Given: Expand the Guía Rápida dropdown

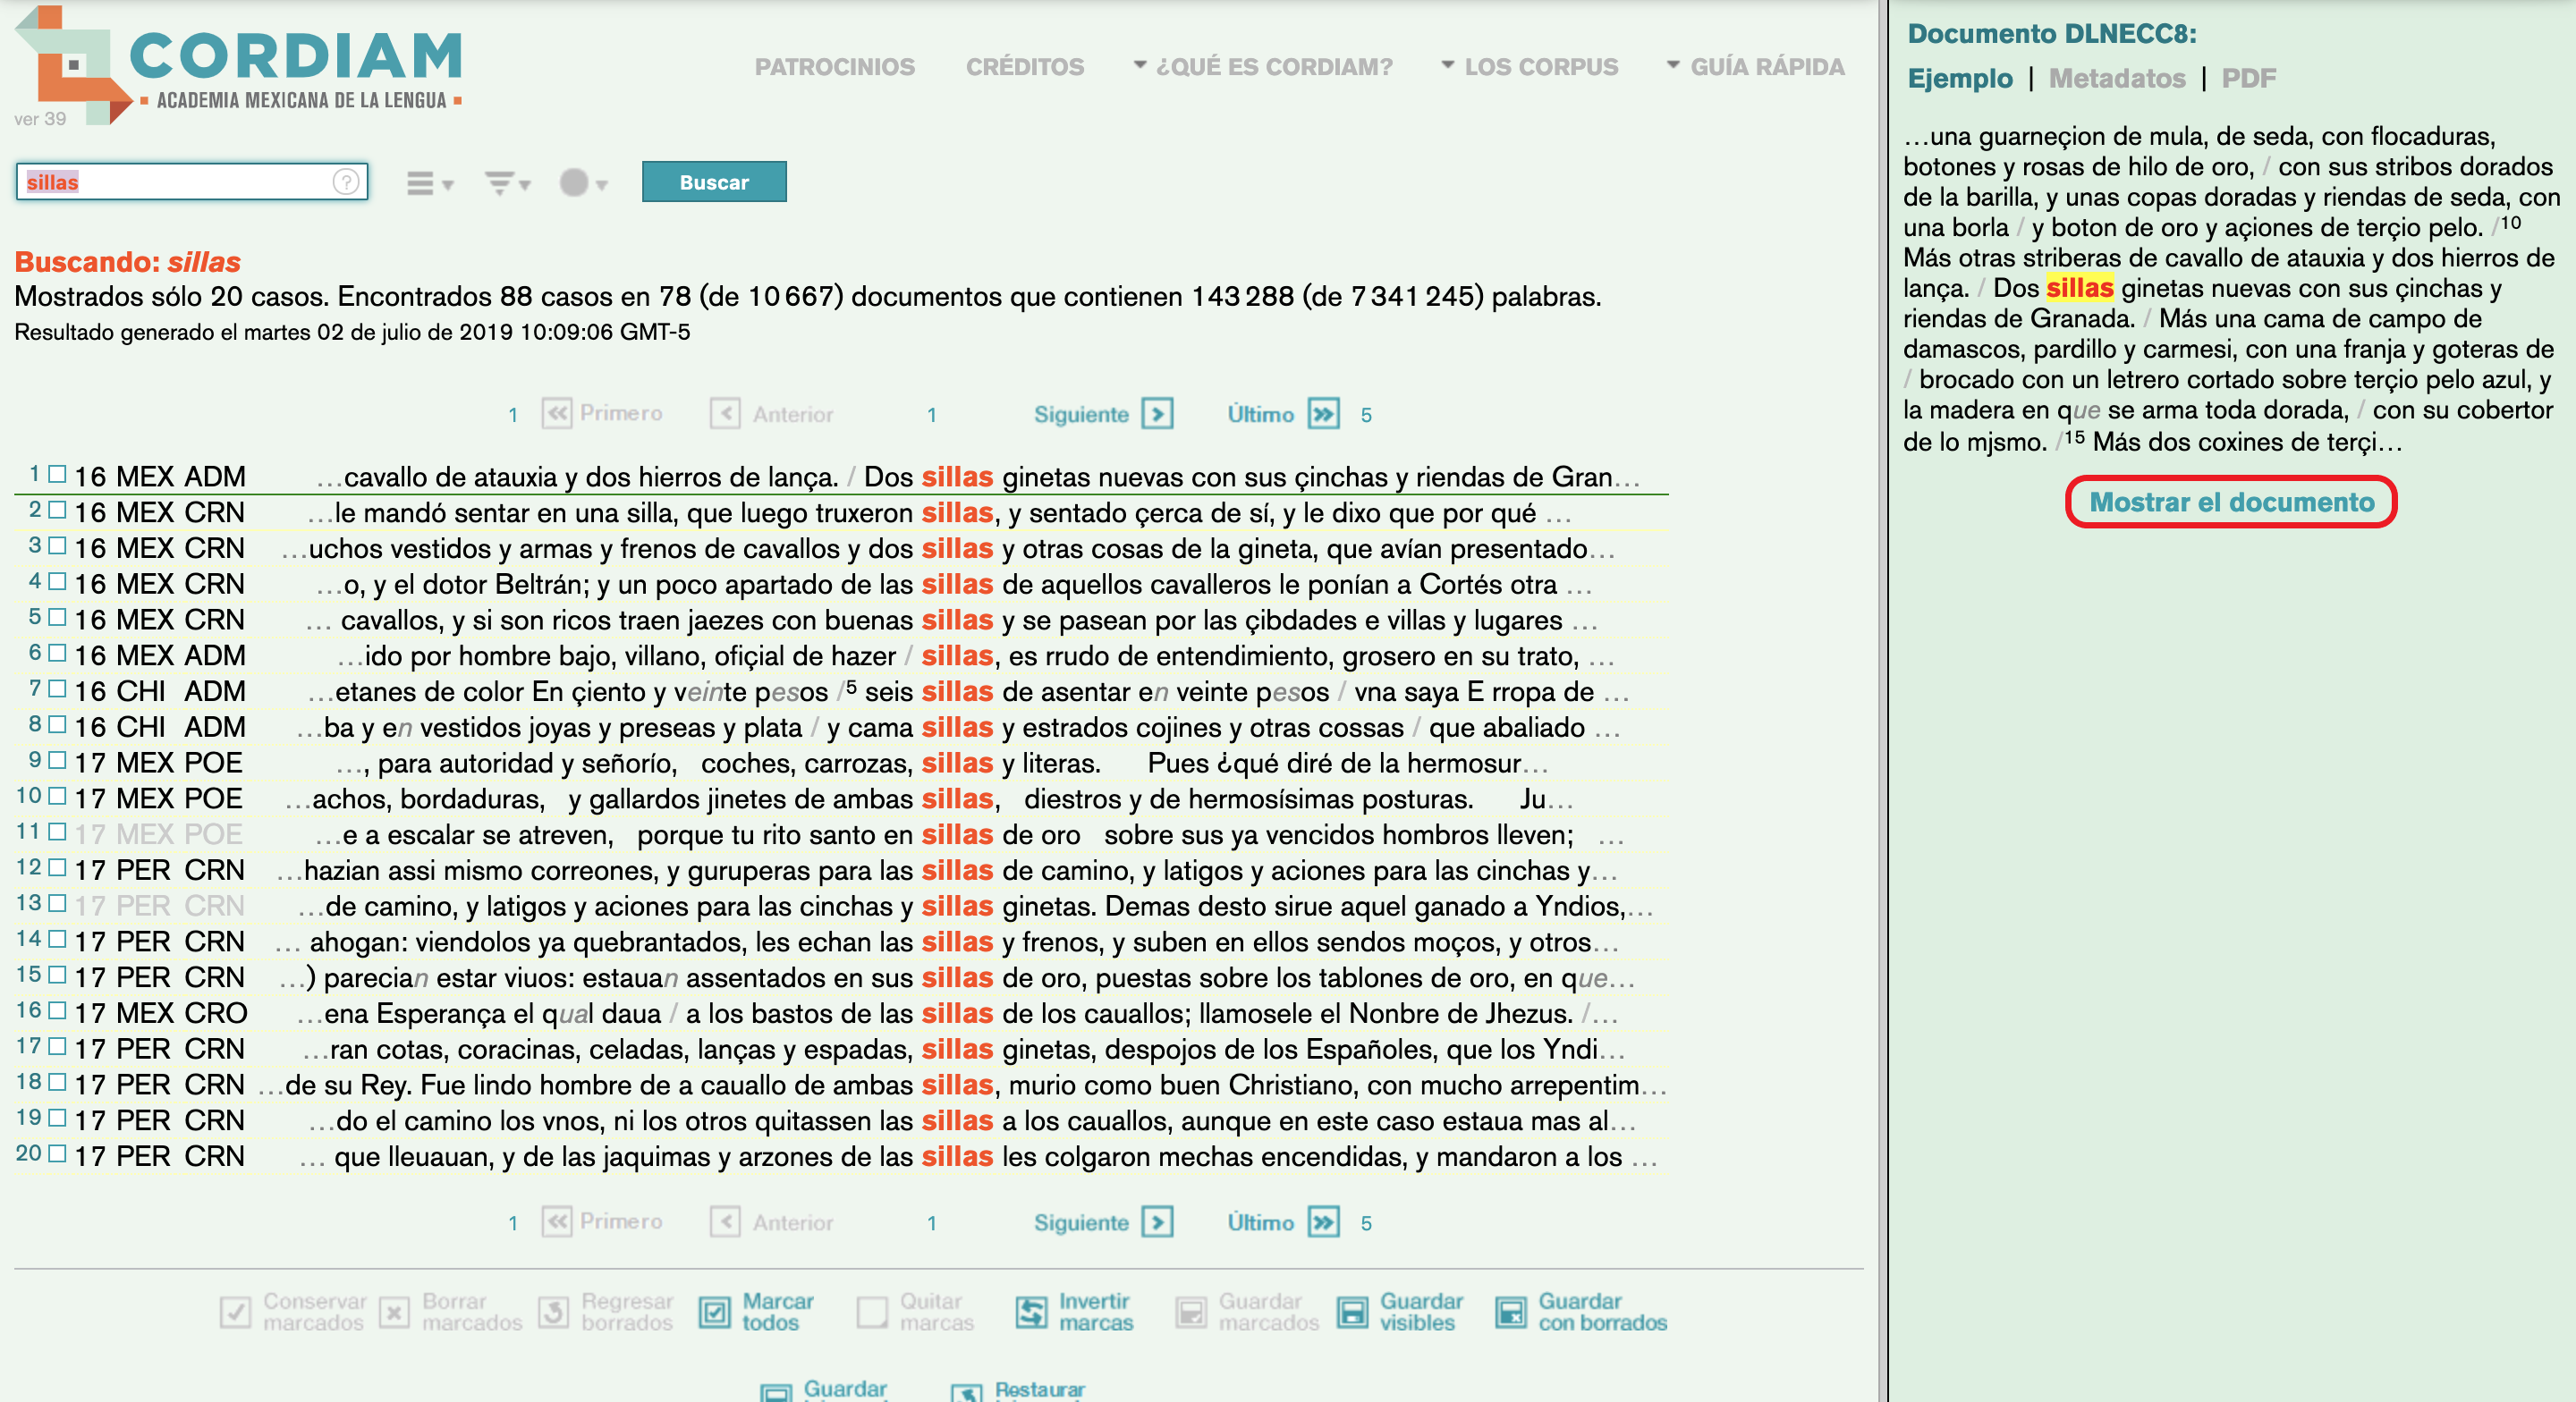Looking at the screenshot, I should coord(1755,66).
